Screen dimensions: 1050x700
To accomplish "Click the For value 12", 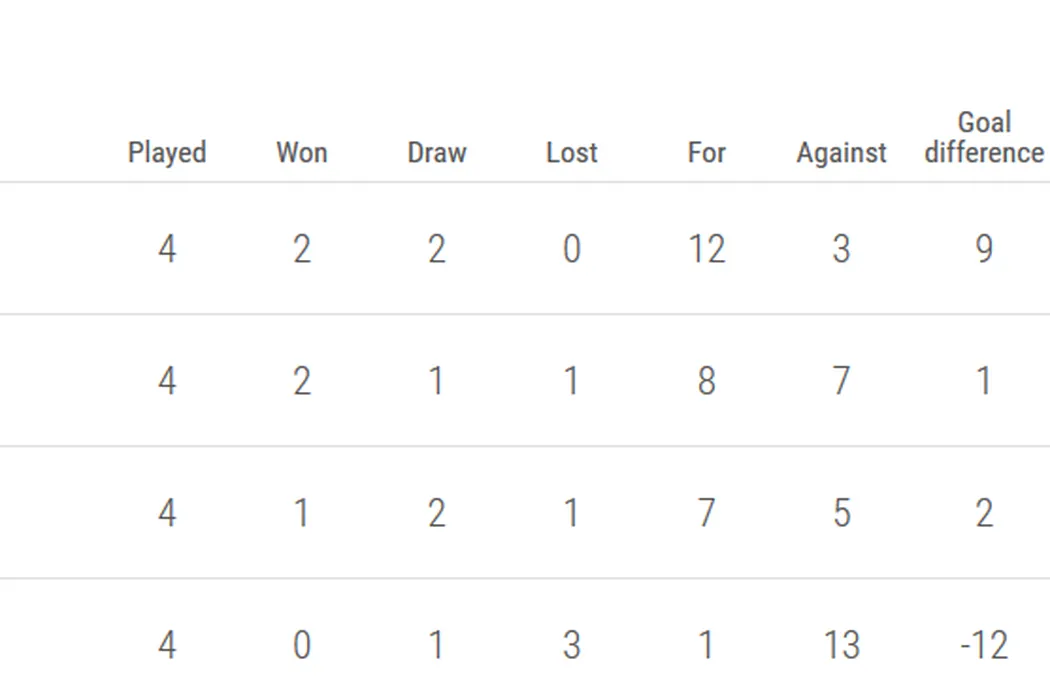I will (706, 249).
